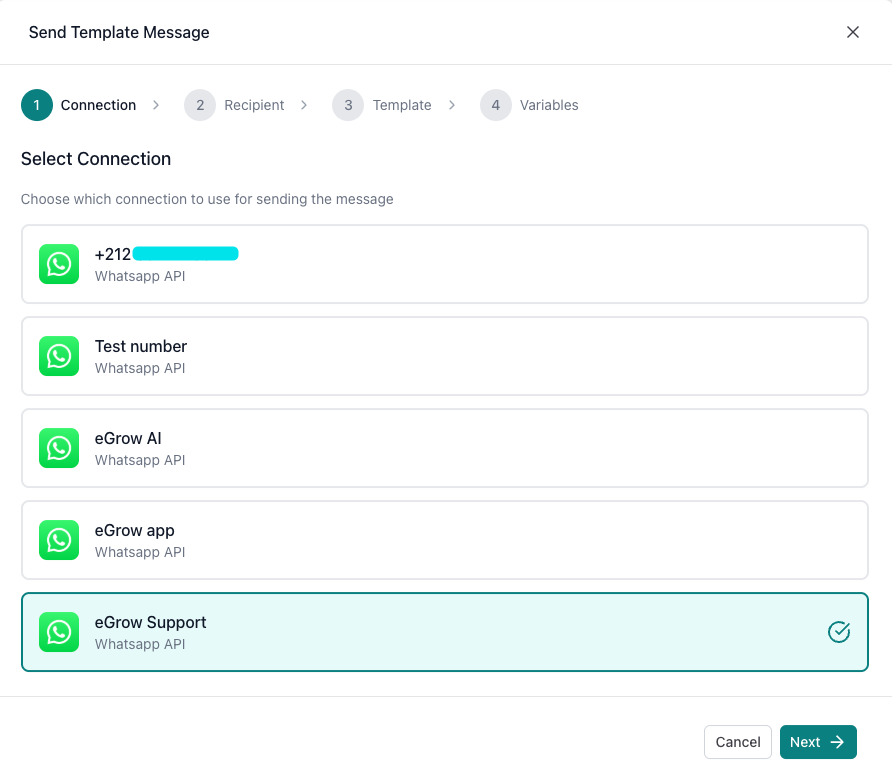Click chevron after Template step
Image resolution: width=892 pixels, height=778 pixels.
(452, 105)
